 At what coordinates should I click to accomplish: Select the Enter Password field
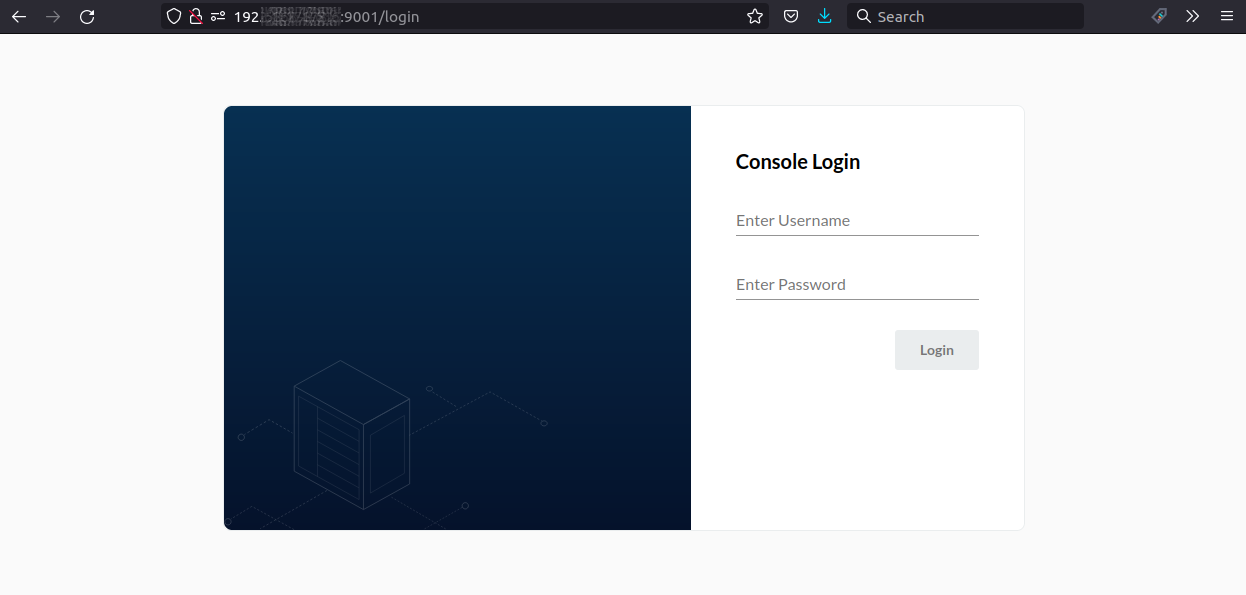tap(856, 284)
